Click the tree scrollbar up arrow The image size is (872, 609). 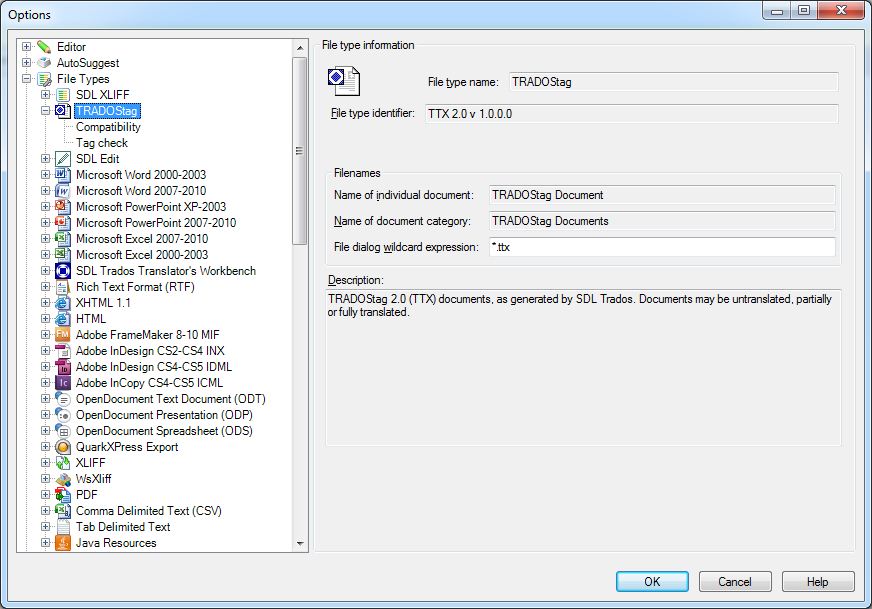[x=300, y=48]
